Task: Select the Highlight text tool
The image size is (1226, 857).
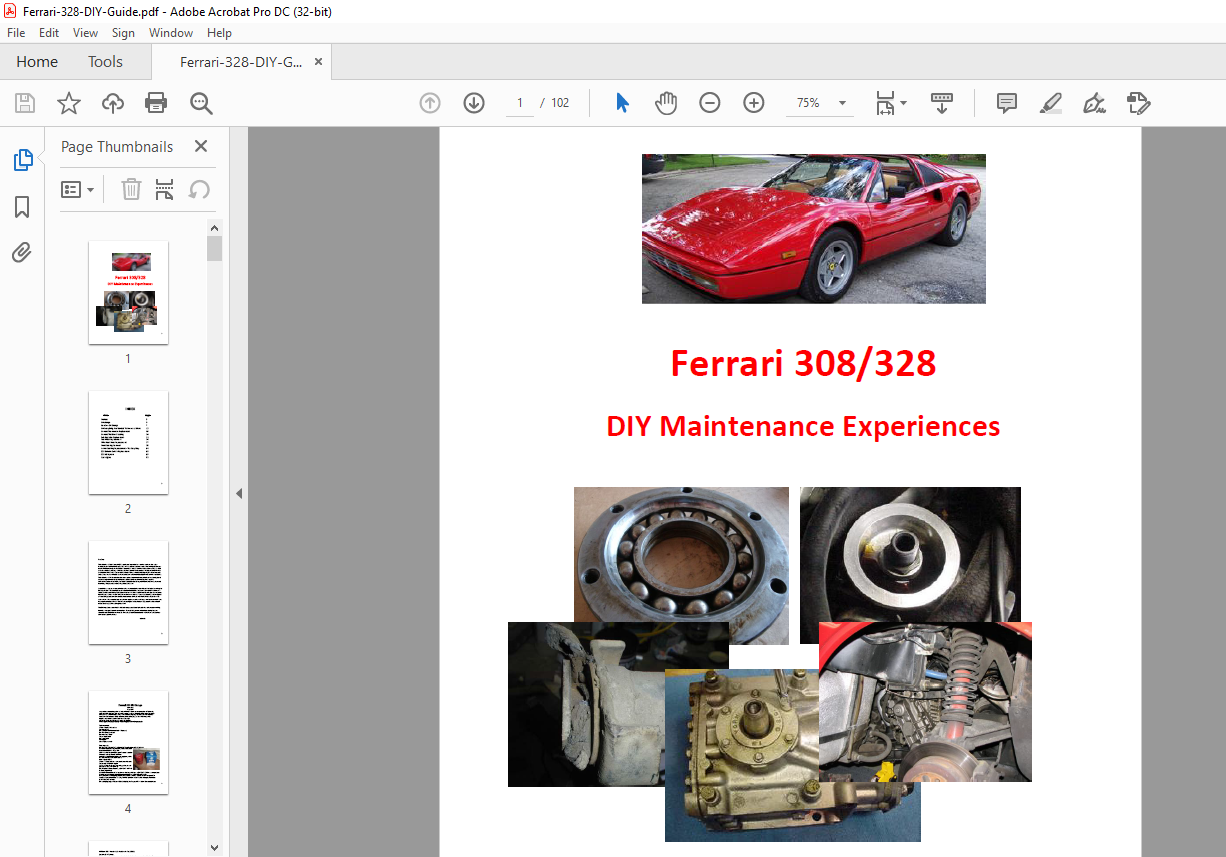Action: 1051,103
